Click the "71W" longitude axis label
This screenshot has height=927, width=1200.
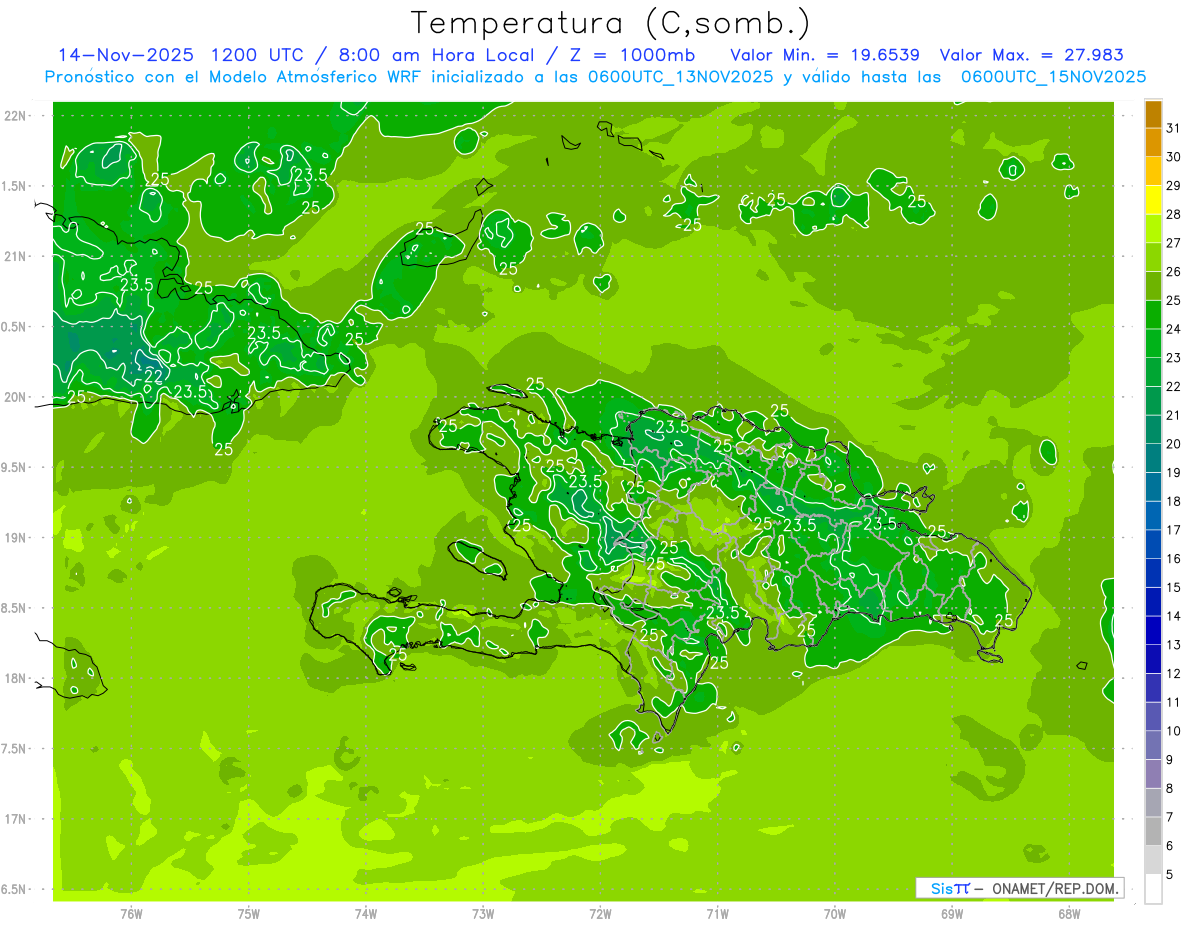coord(717,913)
